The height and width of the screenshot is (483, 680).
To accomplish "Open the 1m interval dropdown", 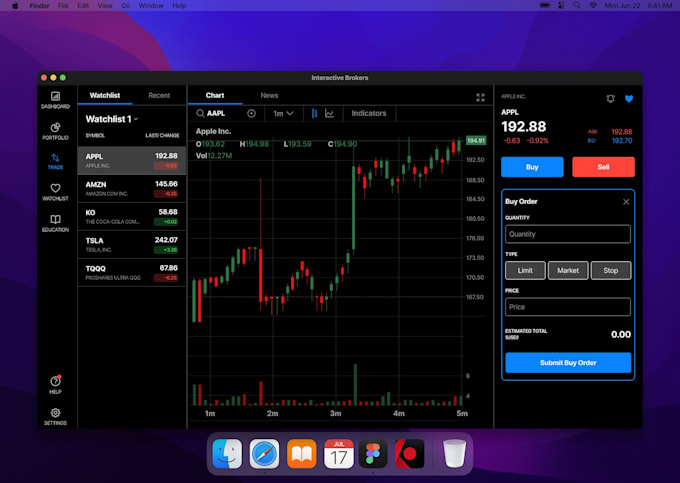I will point(283,113).
